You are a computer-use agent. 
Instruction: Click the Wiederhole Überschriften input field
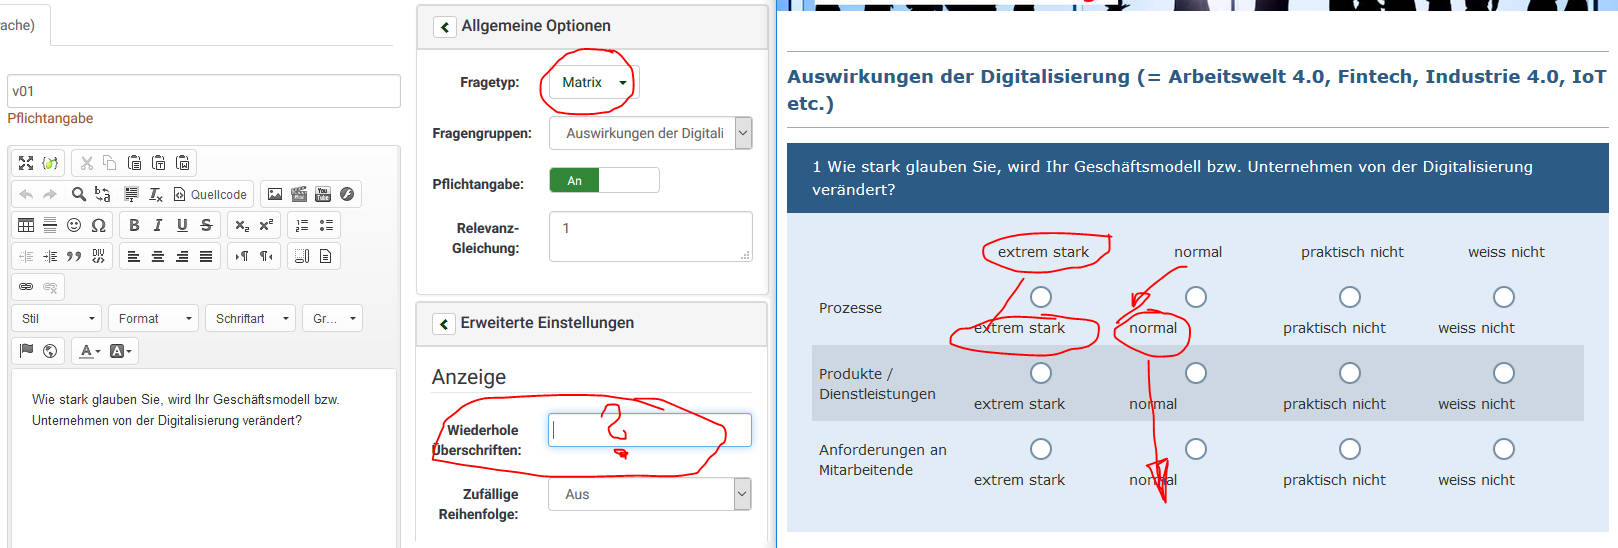[650, 430]
